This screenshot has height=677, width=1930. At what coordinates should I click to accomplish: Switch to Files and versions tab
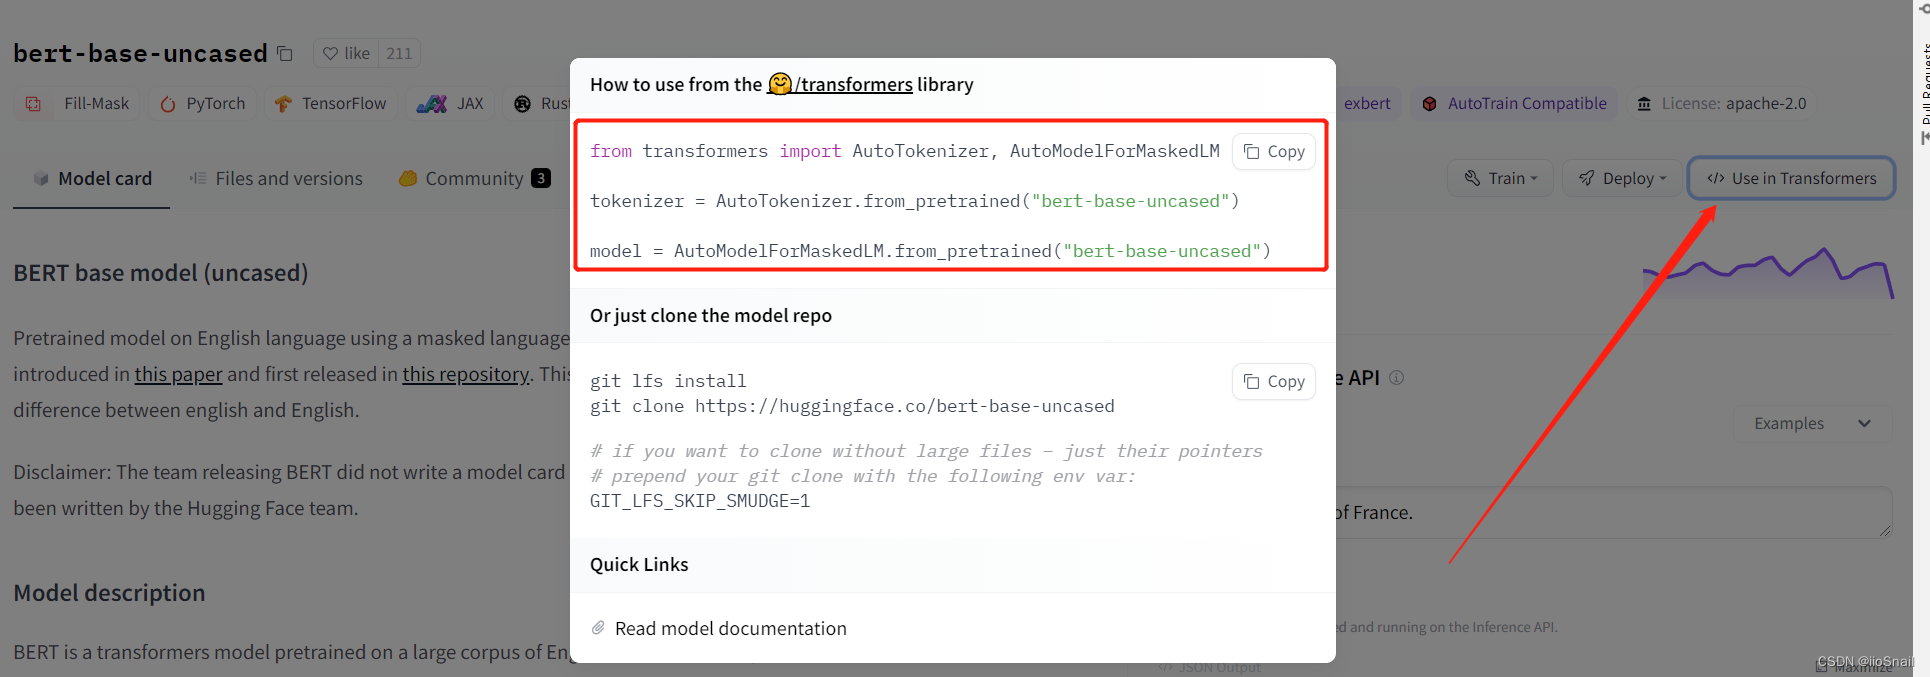coord(276,179)
